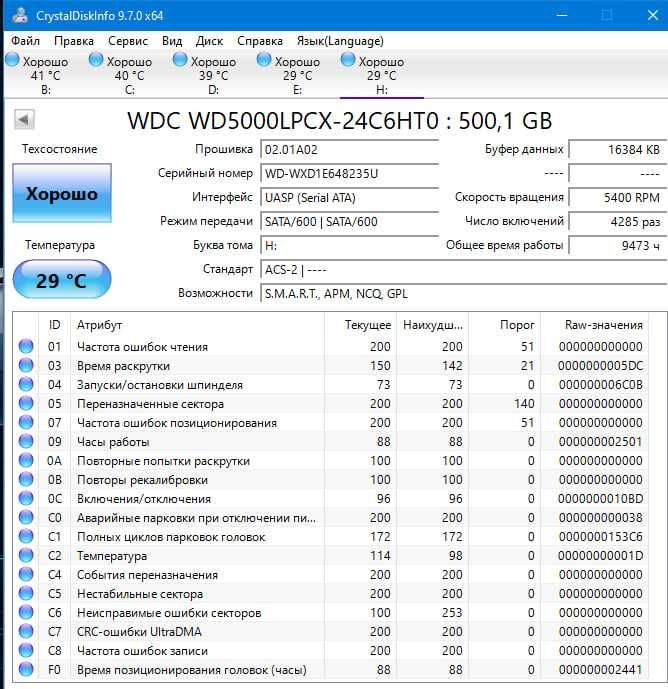This screenshot has height=689, width=668.
Task: Click the Буква тома field H:
Action: tap(349, 246)
